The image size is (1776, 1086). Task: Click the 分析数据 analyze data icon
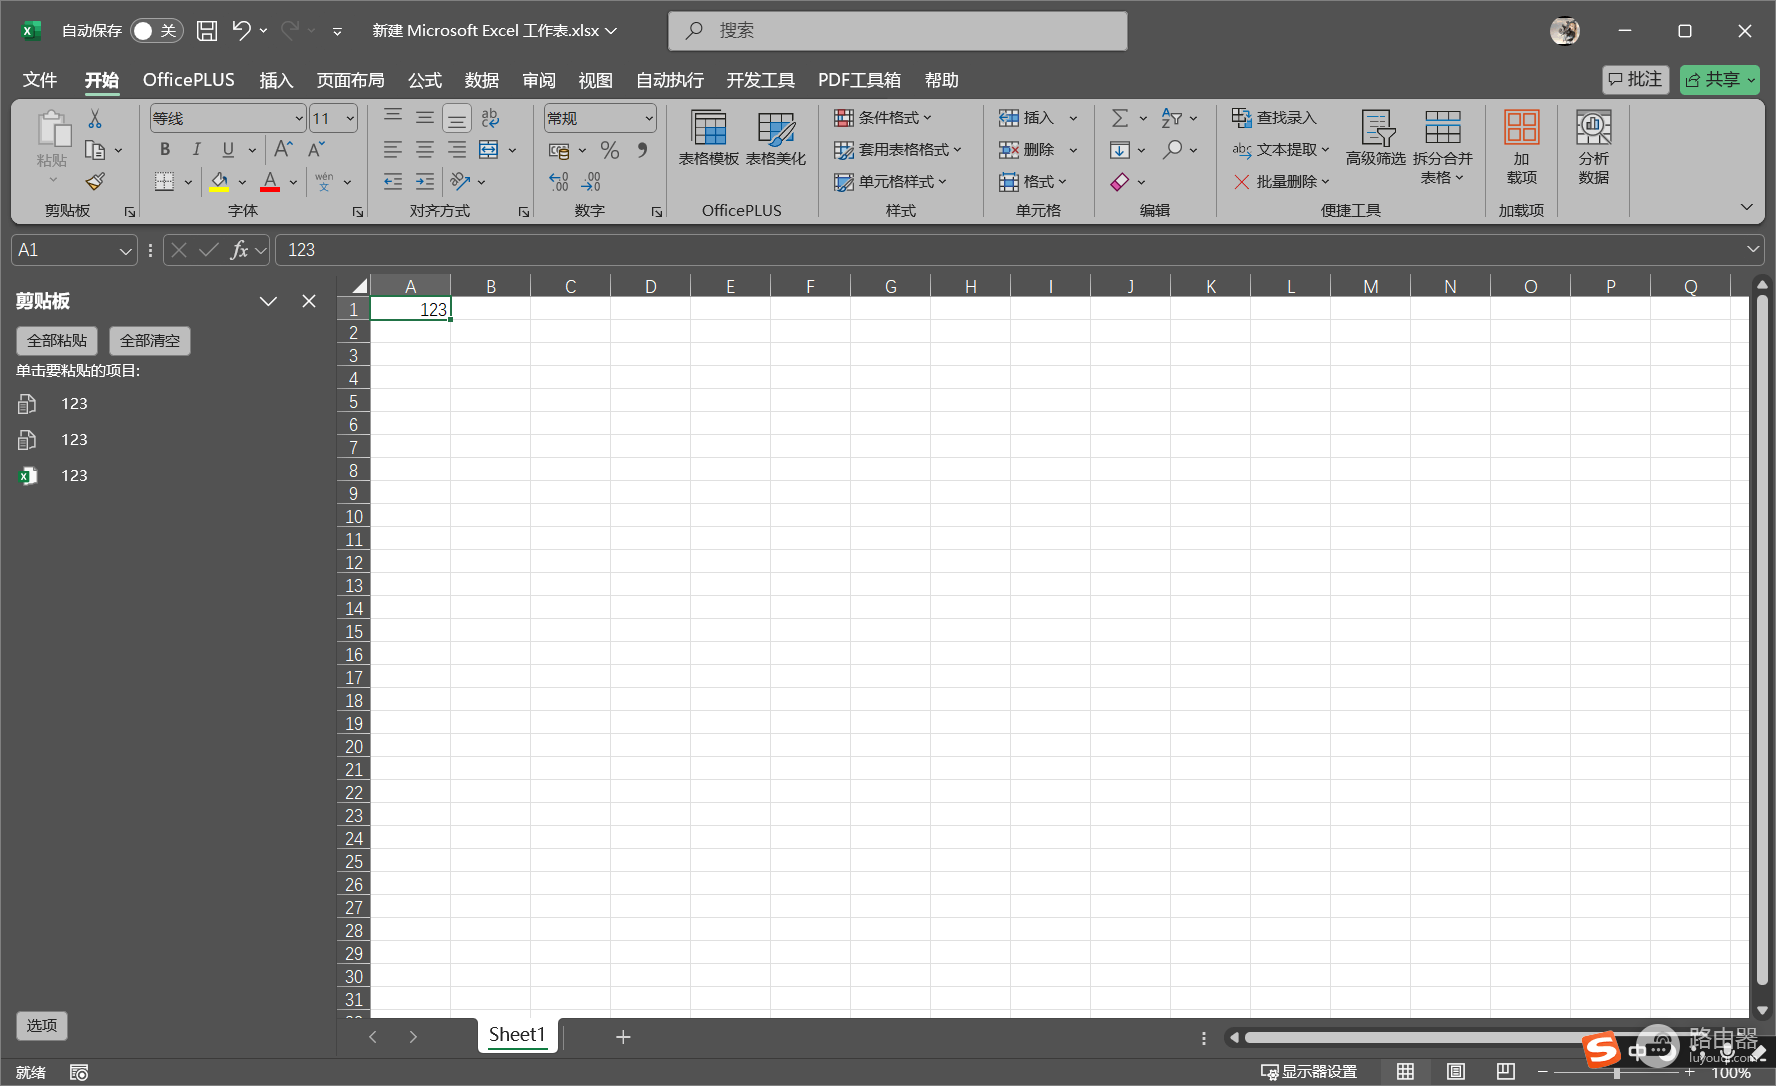click(1594, 147)
